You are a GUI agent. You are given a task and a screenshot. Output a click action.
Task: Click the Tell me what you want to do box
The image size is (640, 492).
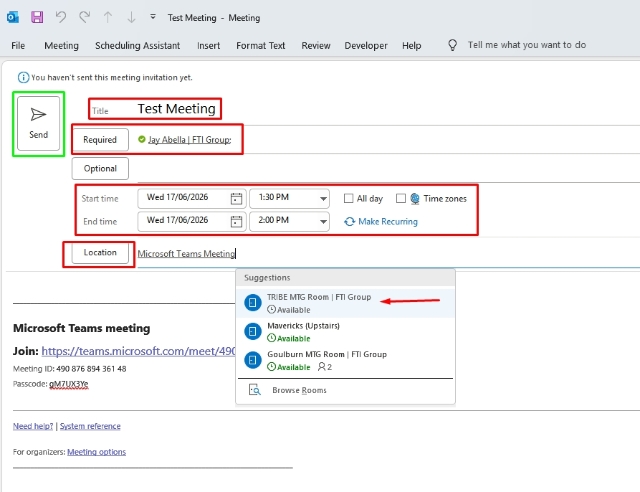pos(527,45)
